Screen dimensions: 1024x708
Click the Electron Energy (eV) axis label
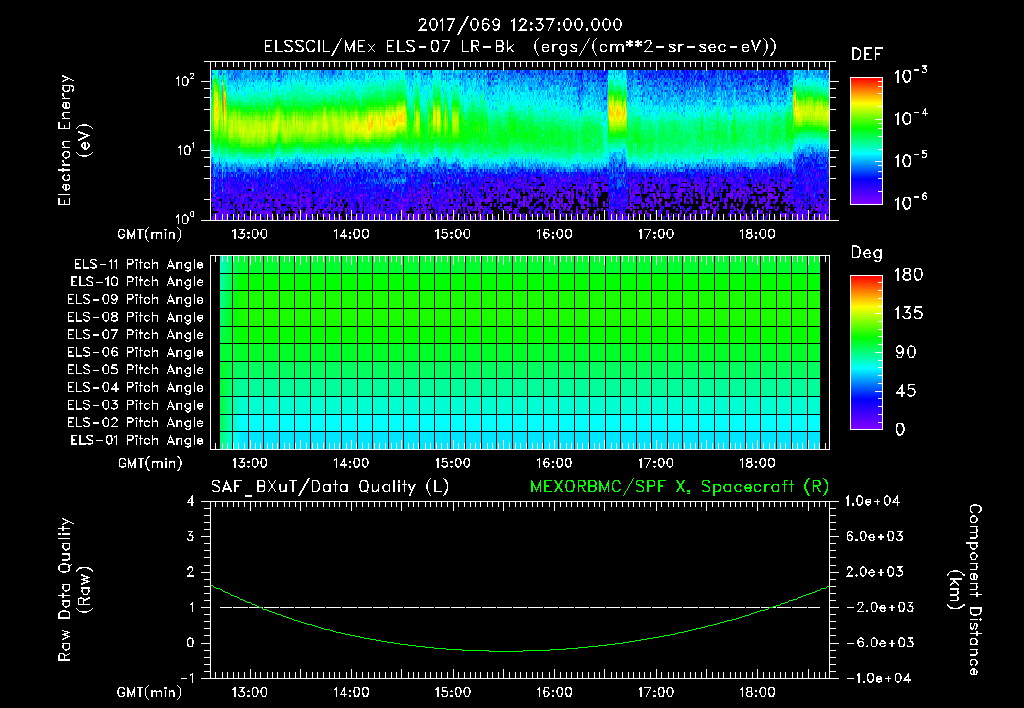(x=74, y=140)
